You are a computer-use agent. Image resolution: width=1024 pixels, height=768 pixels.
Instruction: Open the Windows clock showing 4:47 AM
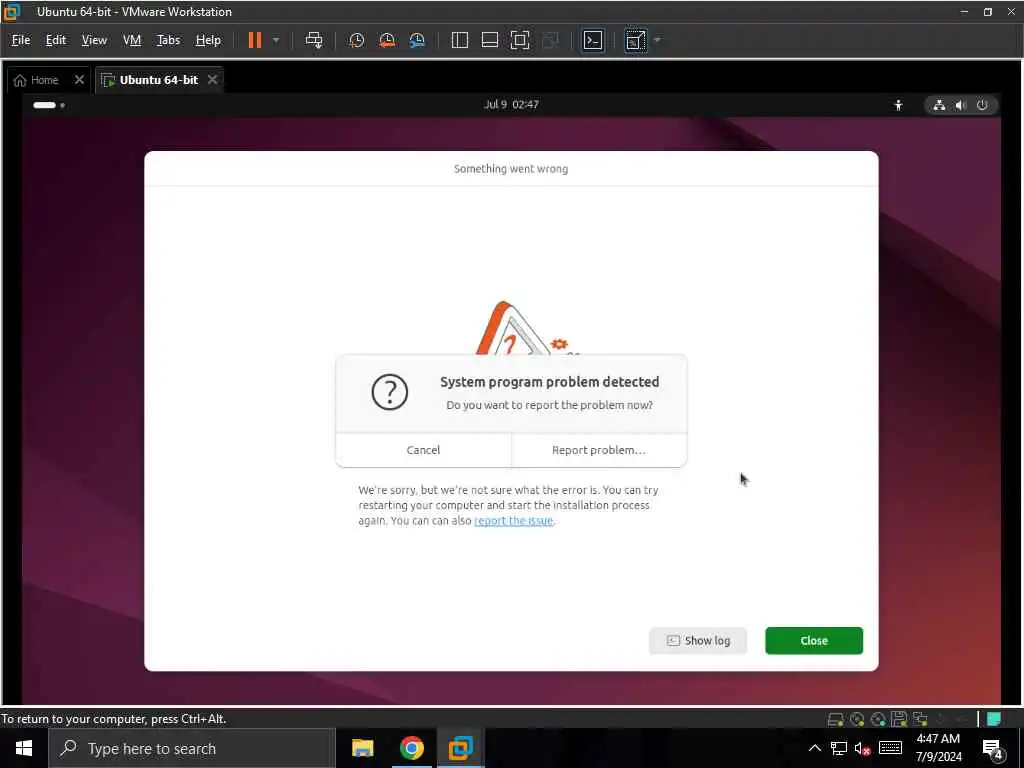tap(938, 748)
